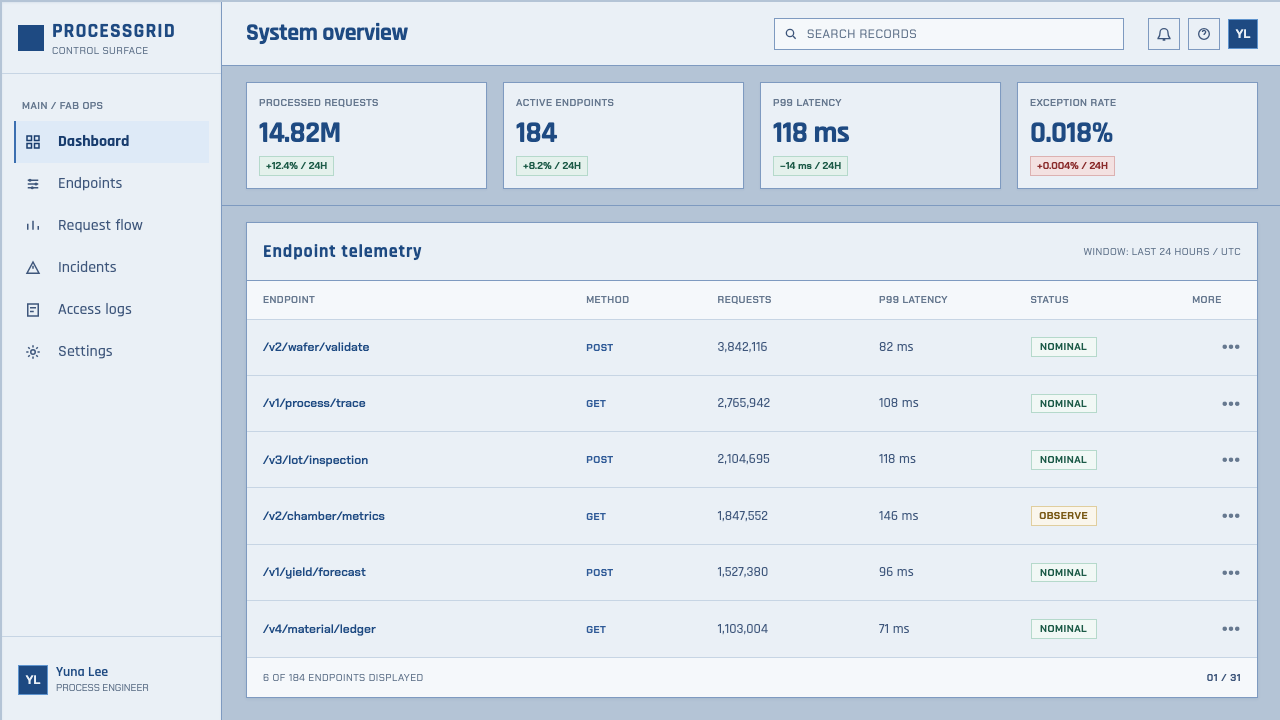
Task: Click the search magnifier icon
Action: [791, 34]
